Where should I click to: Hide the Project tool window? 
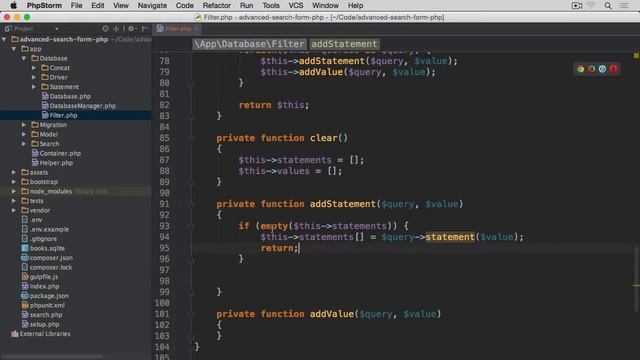point(144,29)
